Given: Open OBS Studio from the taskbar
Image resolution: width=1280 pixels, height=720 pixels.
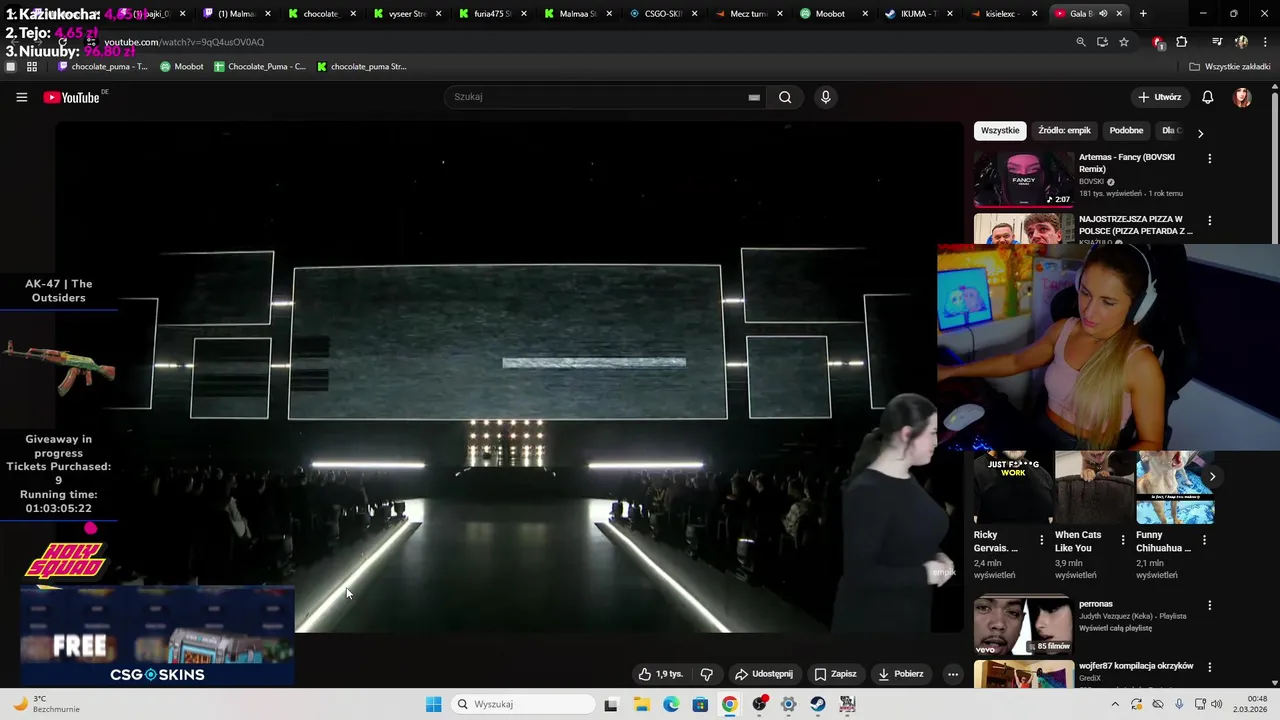Looking at the screenshot, I should click(x=759, y=704).
